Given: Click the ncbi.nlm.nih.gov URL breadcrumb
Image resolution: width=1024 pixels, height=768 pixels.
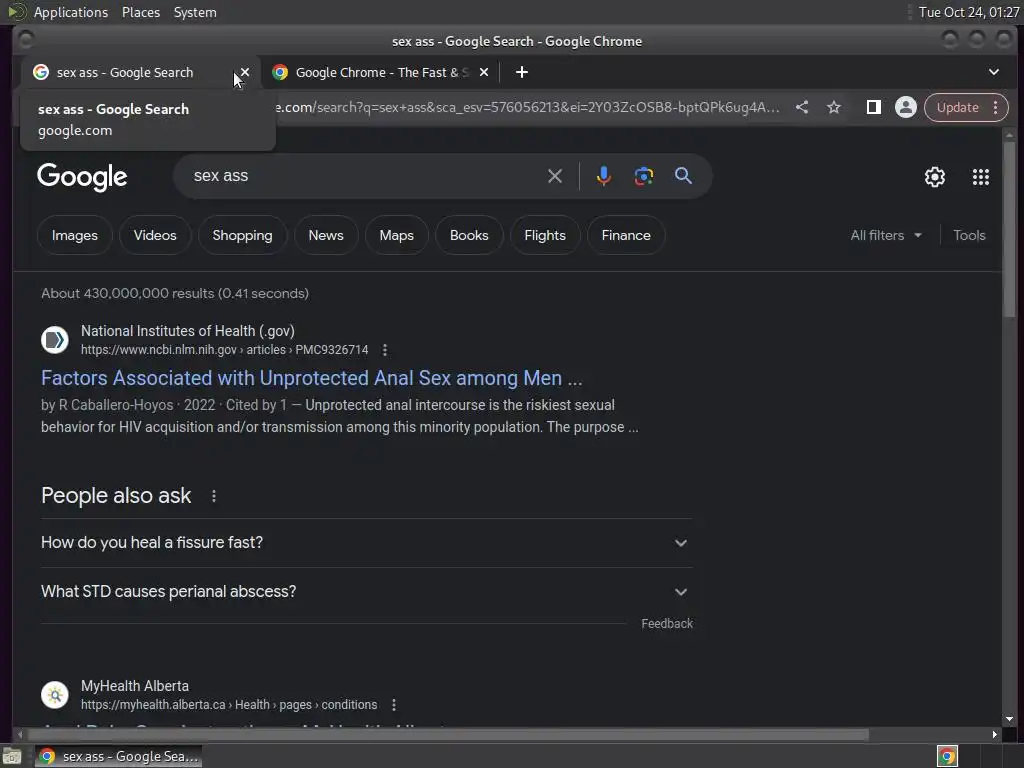Looking at the screenshot, I should 224,350.
